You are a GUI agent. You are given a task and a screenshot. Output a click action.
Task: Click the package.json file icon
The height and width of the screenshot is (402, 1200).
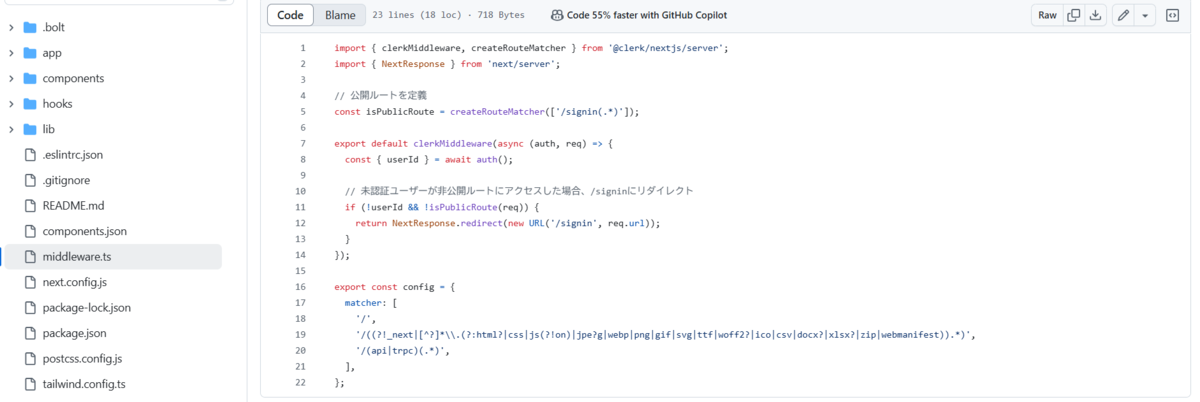[29, 333]
